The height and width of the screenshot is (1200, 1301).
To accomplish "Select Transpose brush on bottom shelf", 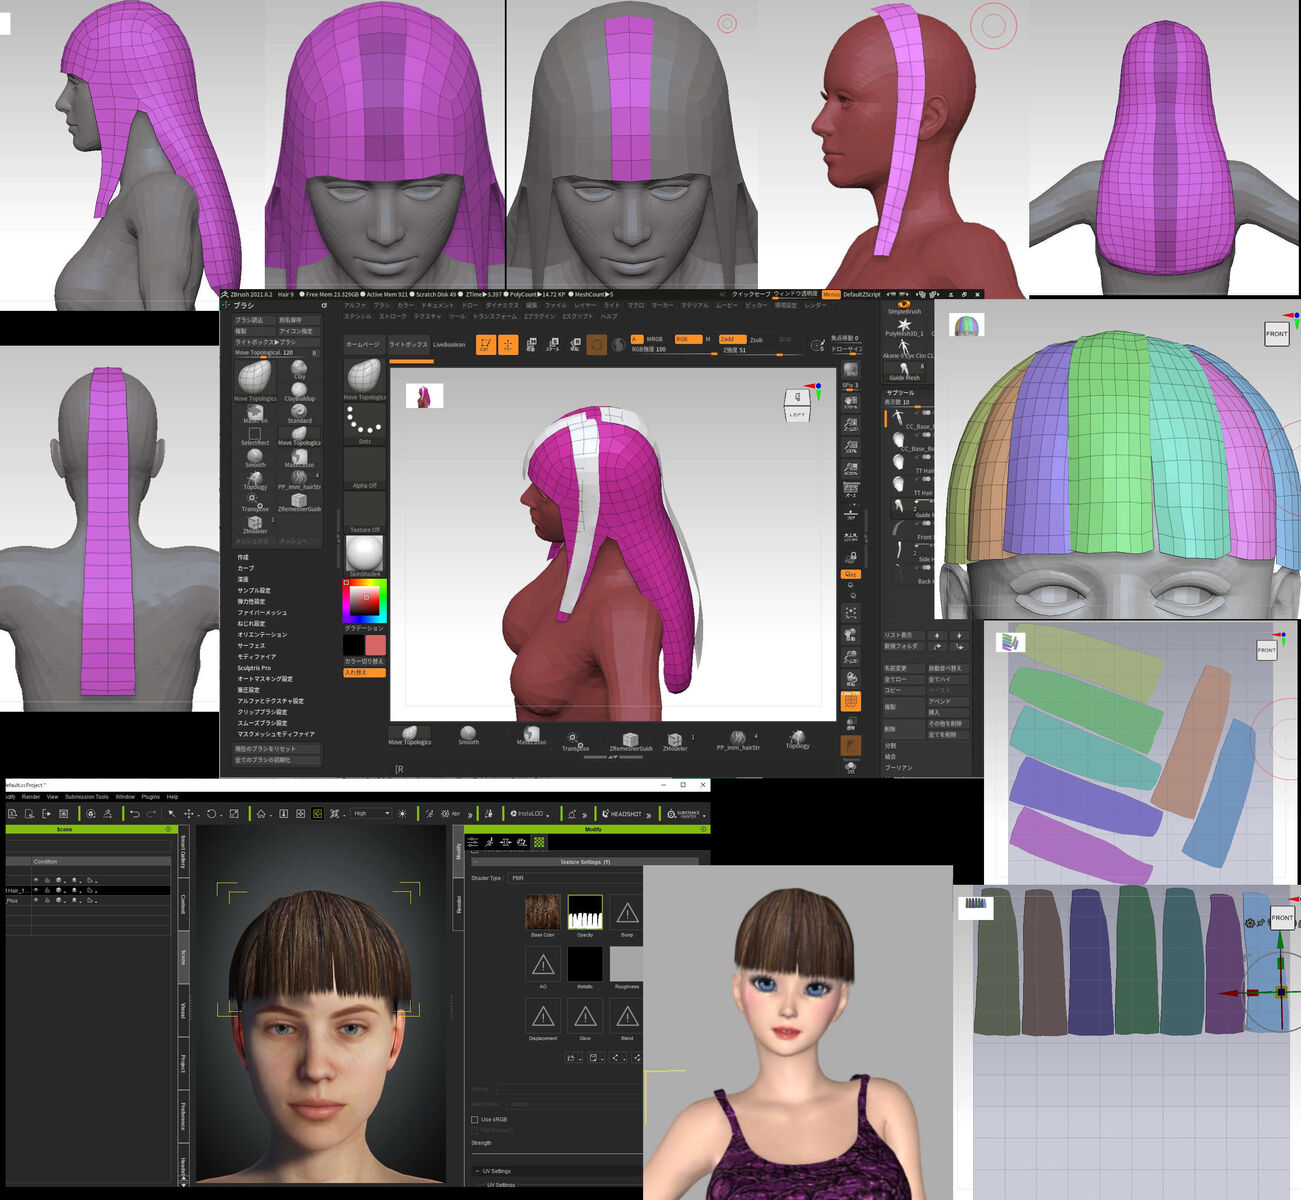I will pos(575,739).
